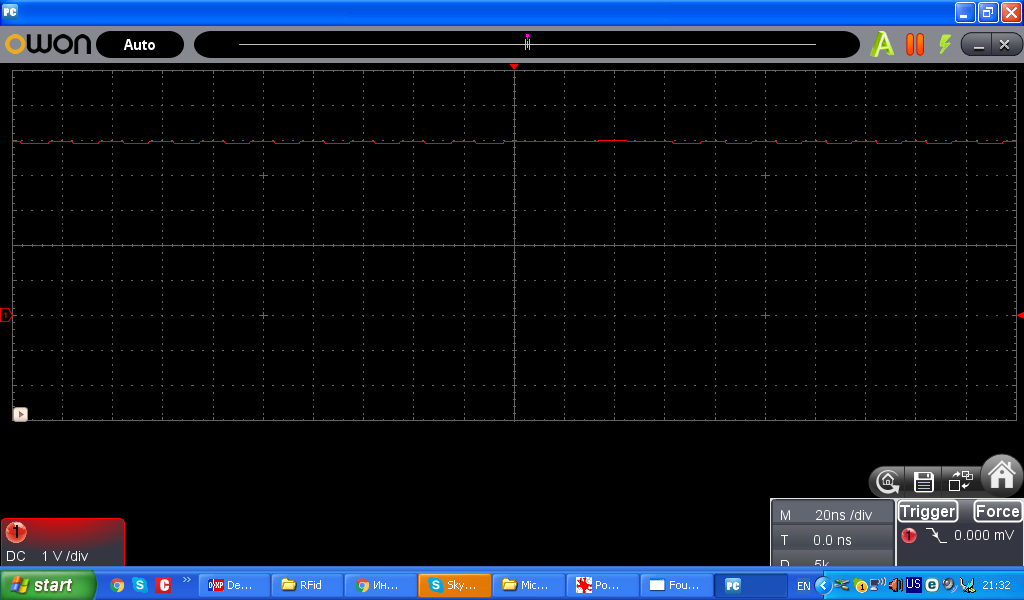Click the window switch/export icon
Screen dimensions: 1024x600
960,481
